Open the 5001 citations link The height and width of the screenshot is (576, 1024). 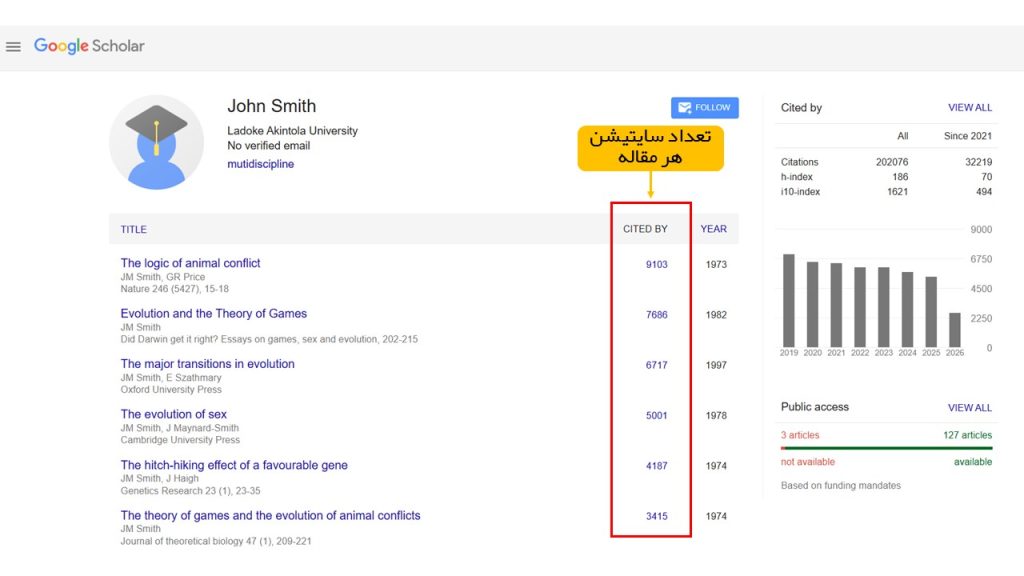point(656,415)
